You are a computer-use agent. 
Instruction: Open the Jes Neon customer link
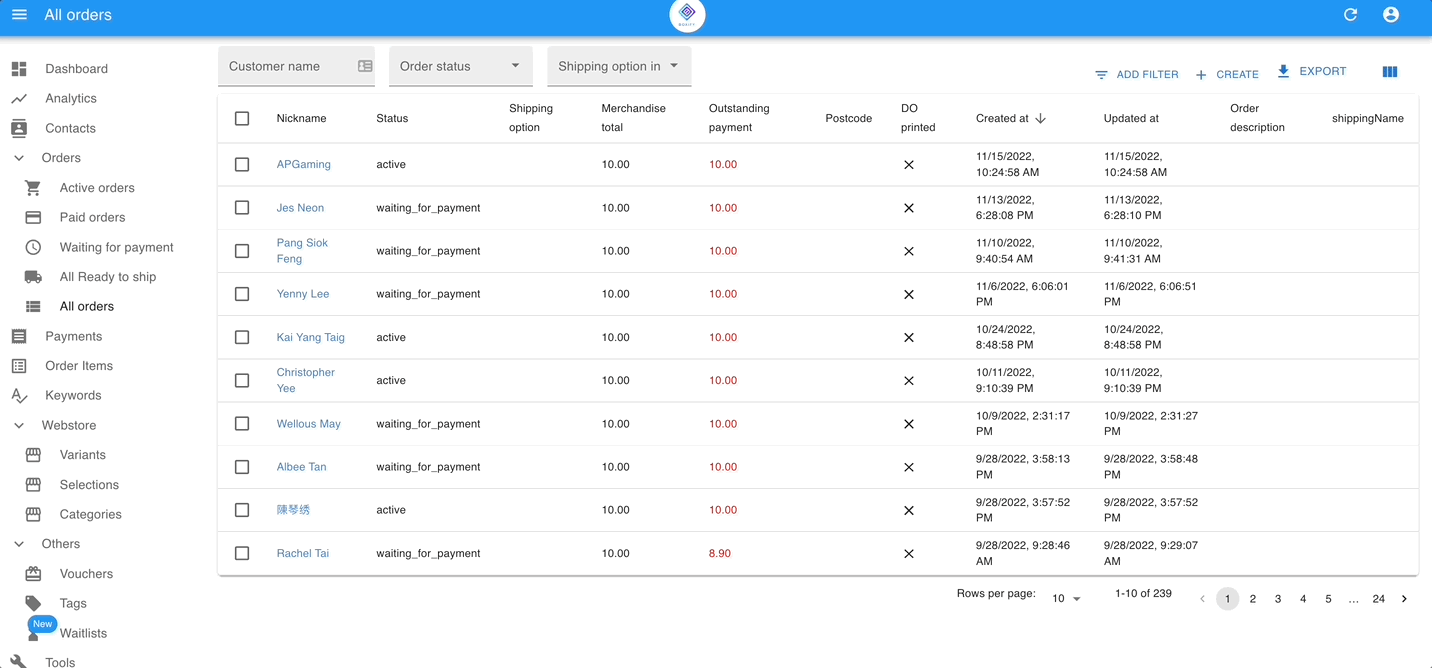coord(300,208)
